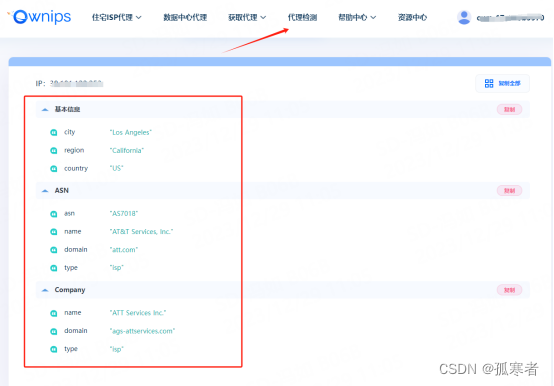554x386 pixels.
Task: Collapse the 基本信息 section
Action: click(45, 109)
